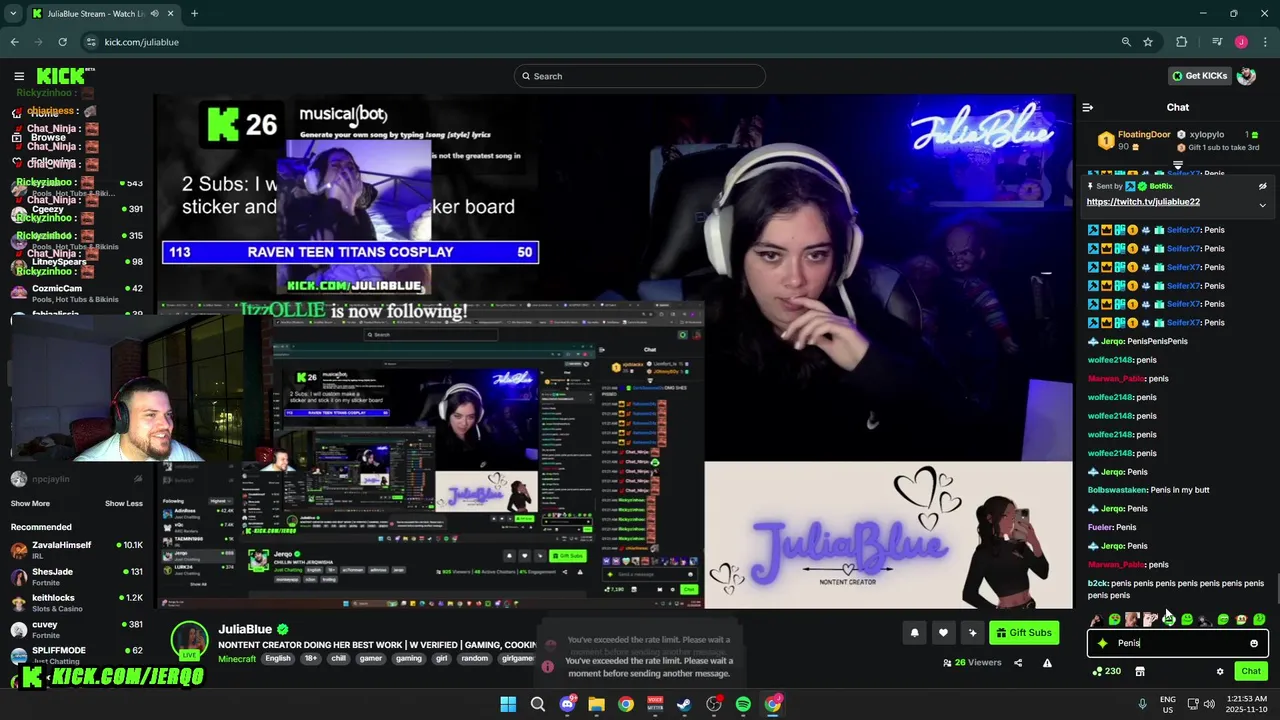Expand the pinned message chevron
The image size is (1280, 720).
point(1262,205)
